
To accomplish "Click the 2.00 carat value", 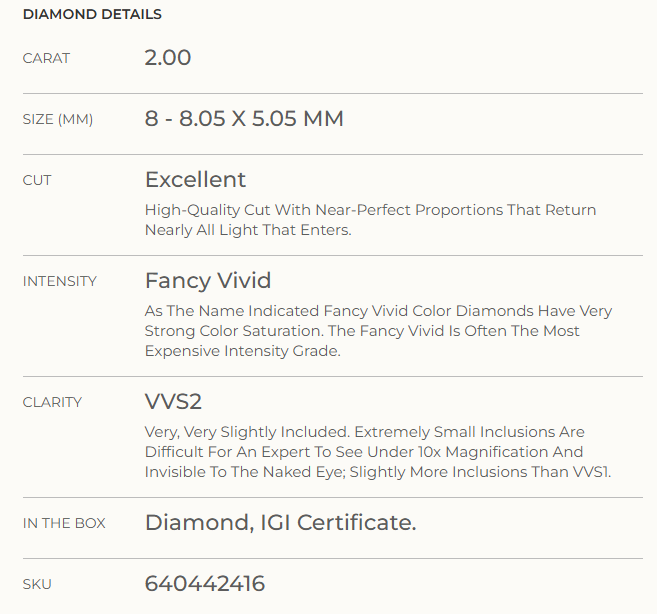I will 168,57.
